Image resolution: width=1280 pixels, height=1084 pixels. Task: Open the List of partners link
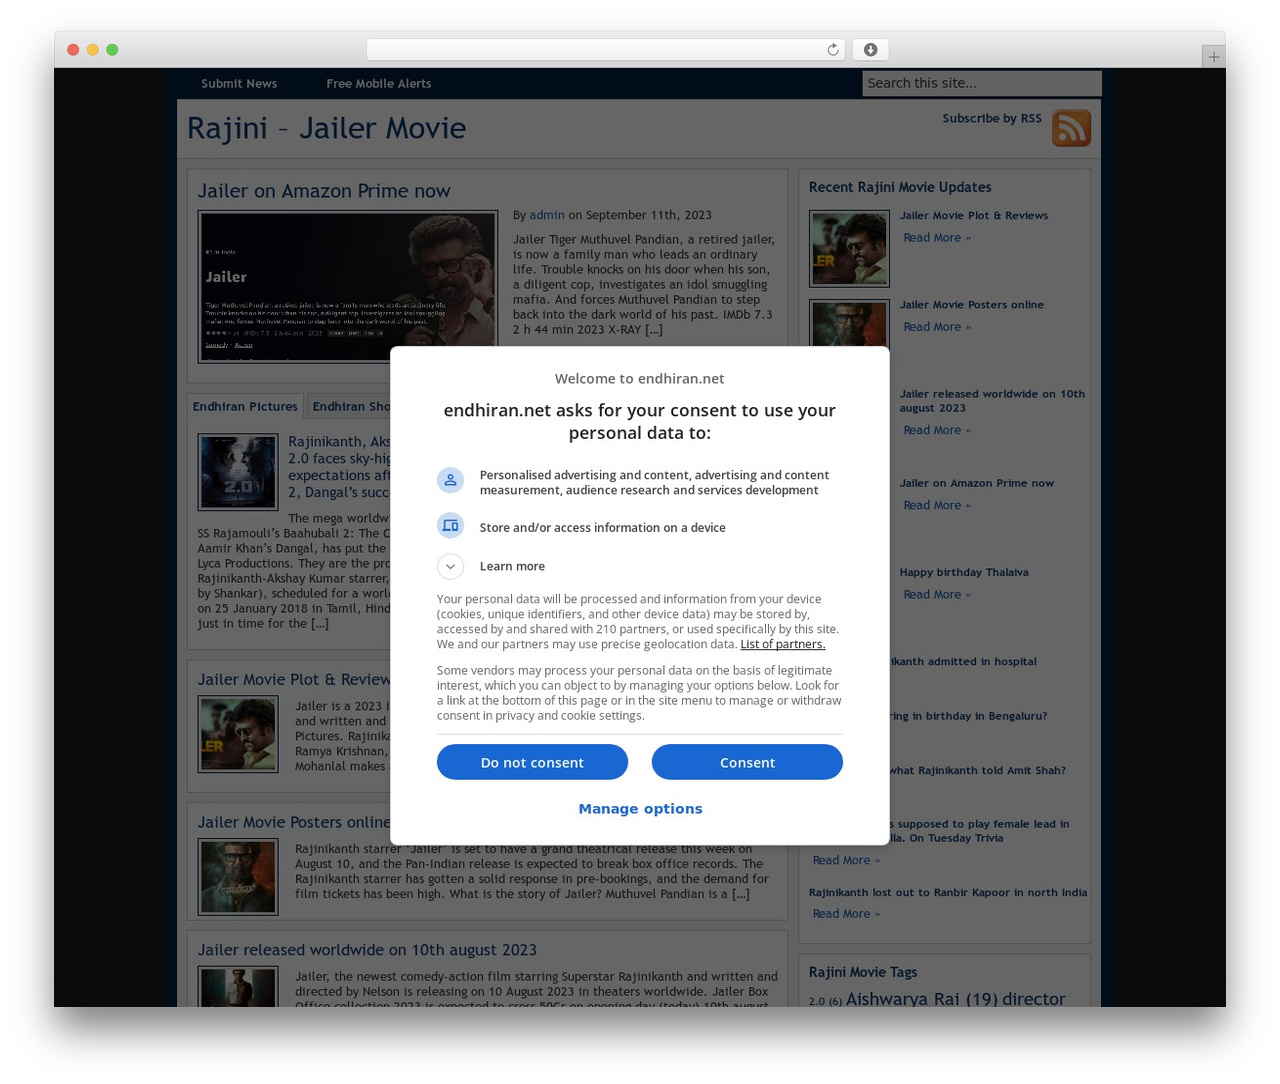pyautogui.click(x=783, y=644)
